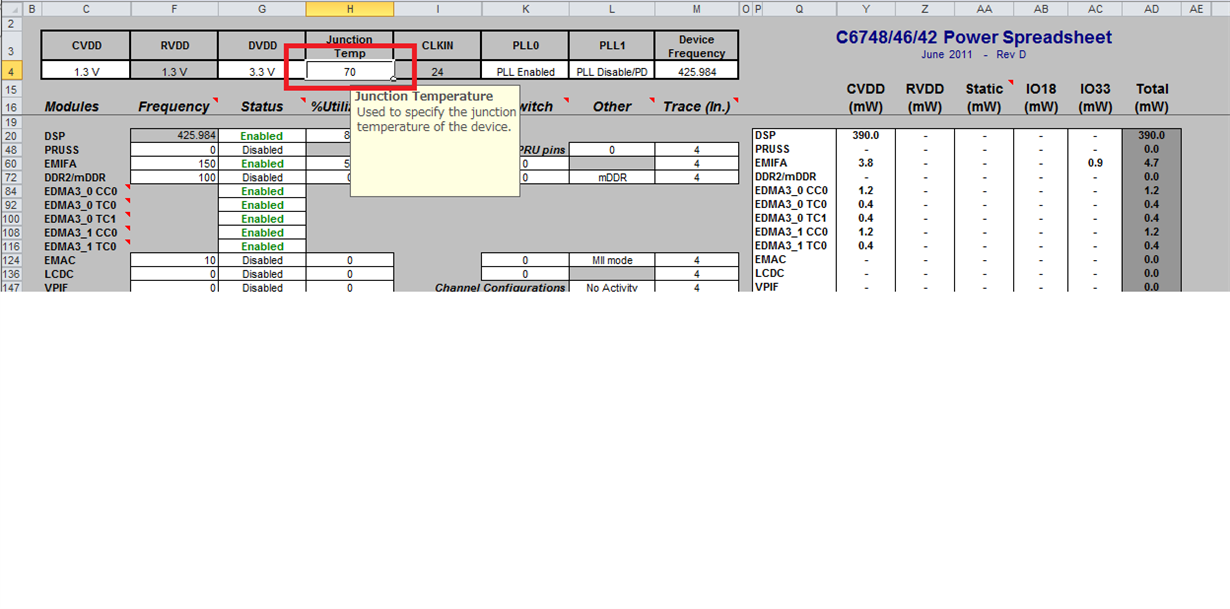Click the DDR2/mDDR frequency cell 100
1230x609 pixels.
174,177
